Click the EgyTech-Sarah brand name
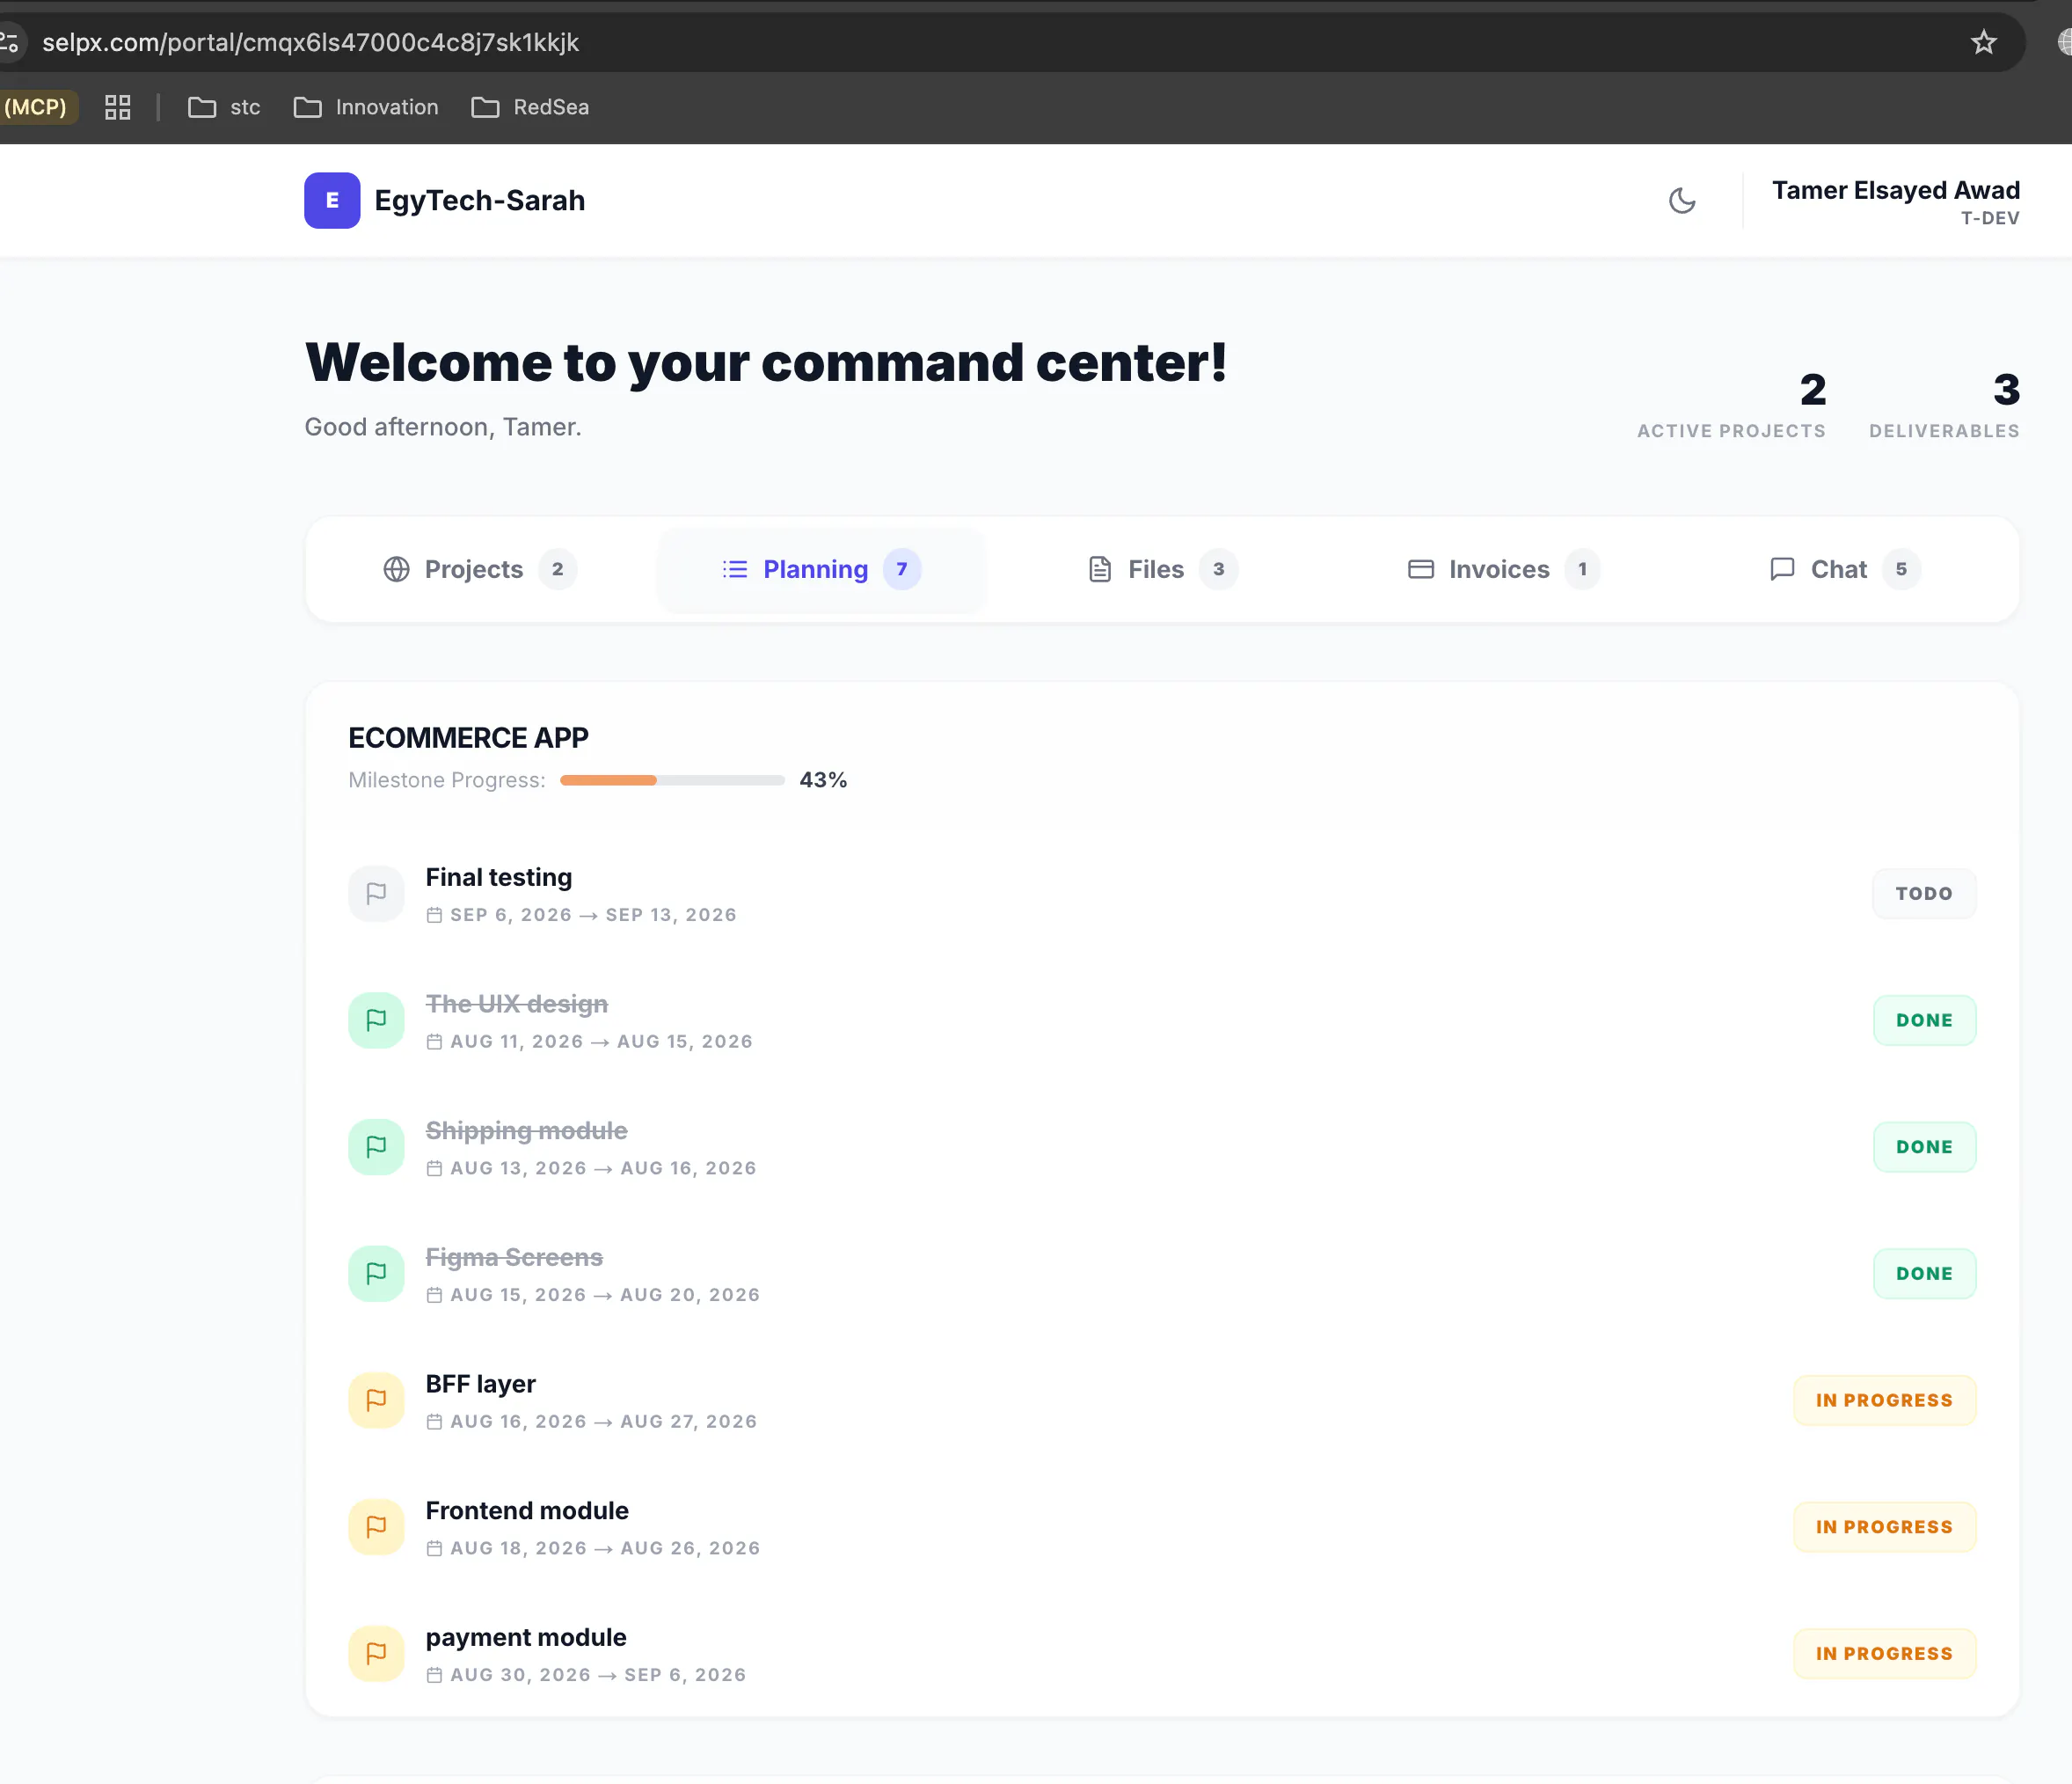This screenshot has width=2072, height=1784. pos(480,201)
